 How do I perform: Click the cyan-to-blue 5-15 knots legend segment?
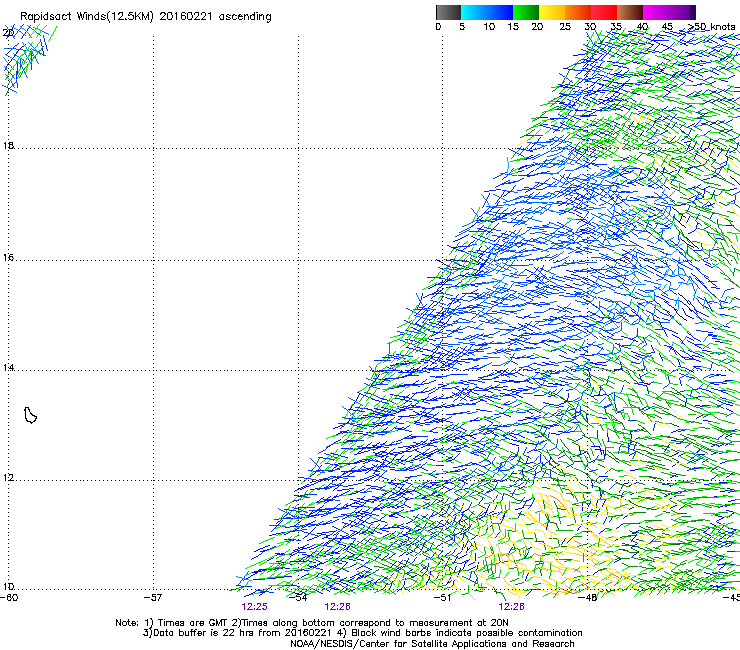click(487, 12)
